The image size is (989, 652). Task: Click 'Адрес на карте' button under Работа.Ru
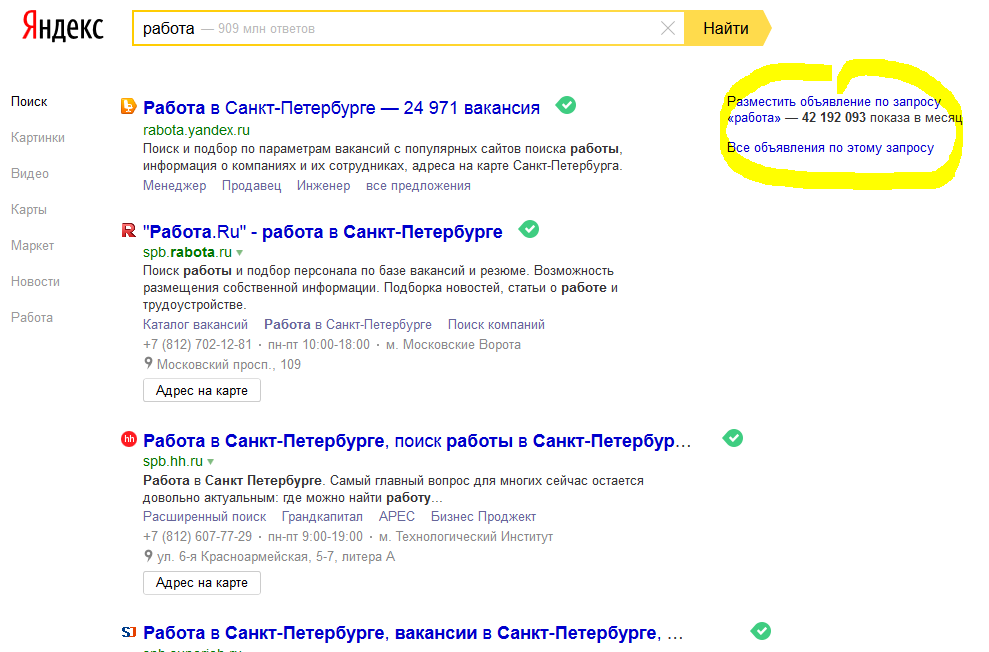[x=202, y=390]
